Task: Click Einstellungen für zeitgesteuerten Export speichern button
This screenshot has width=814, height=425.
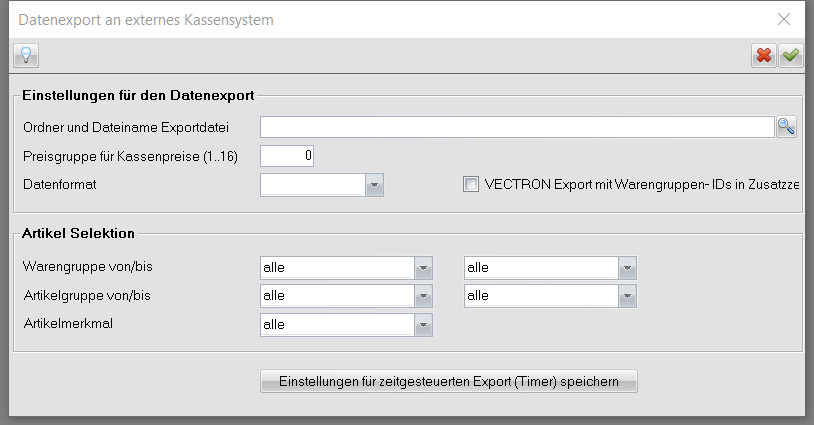Action: point(449,381)
